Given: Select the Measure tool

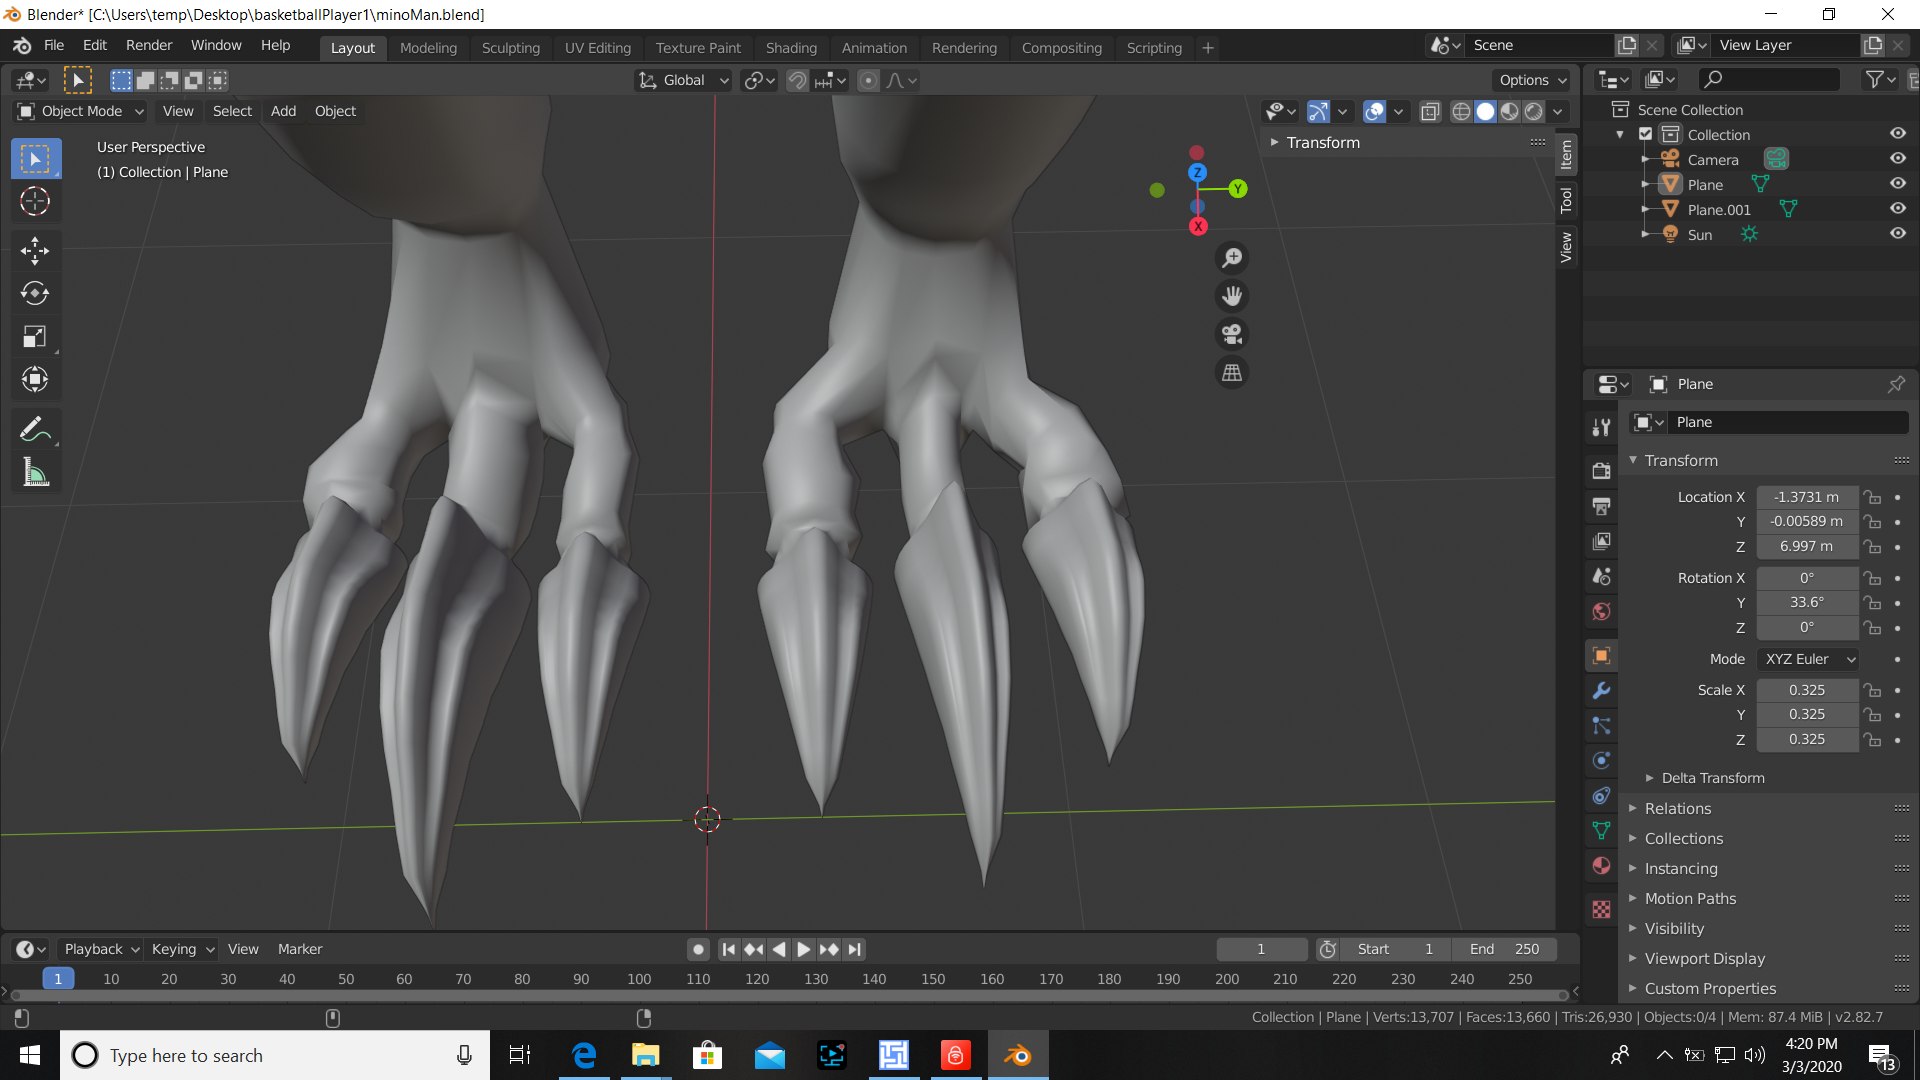Looking at the screenshot, I should coord(35,473).
